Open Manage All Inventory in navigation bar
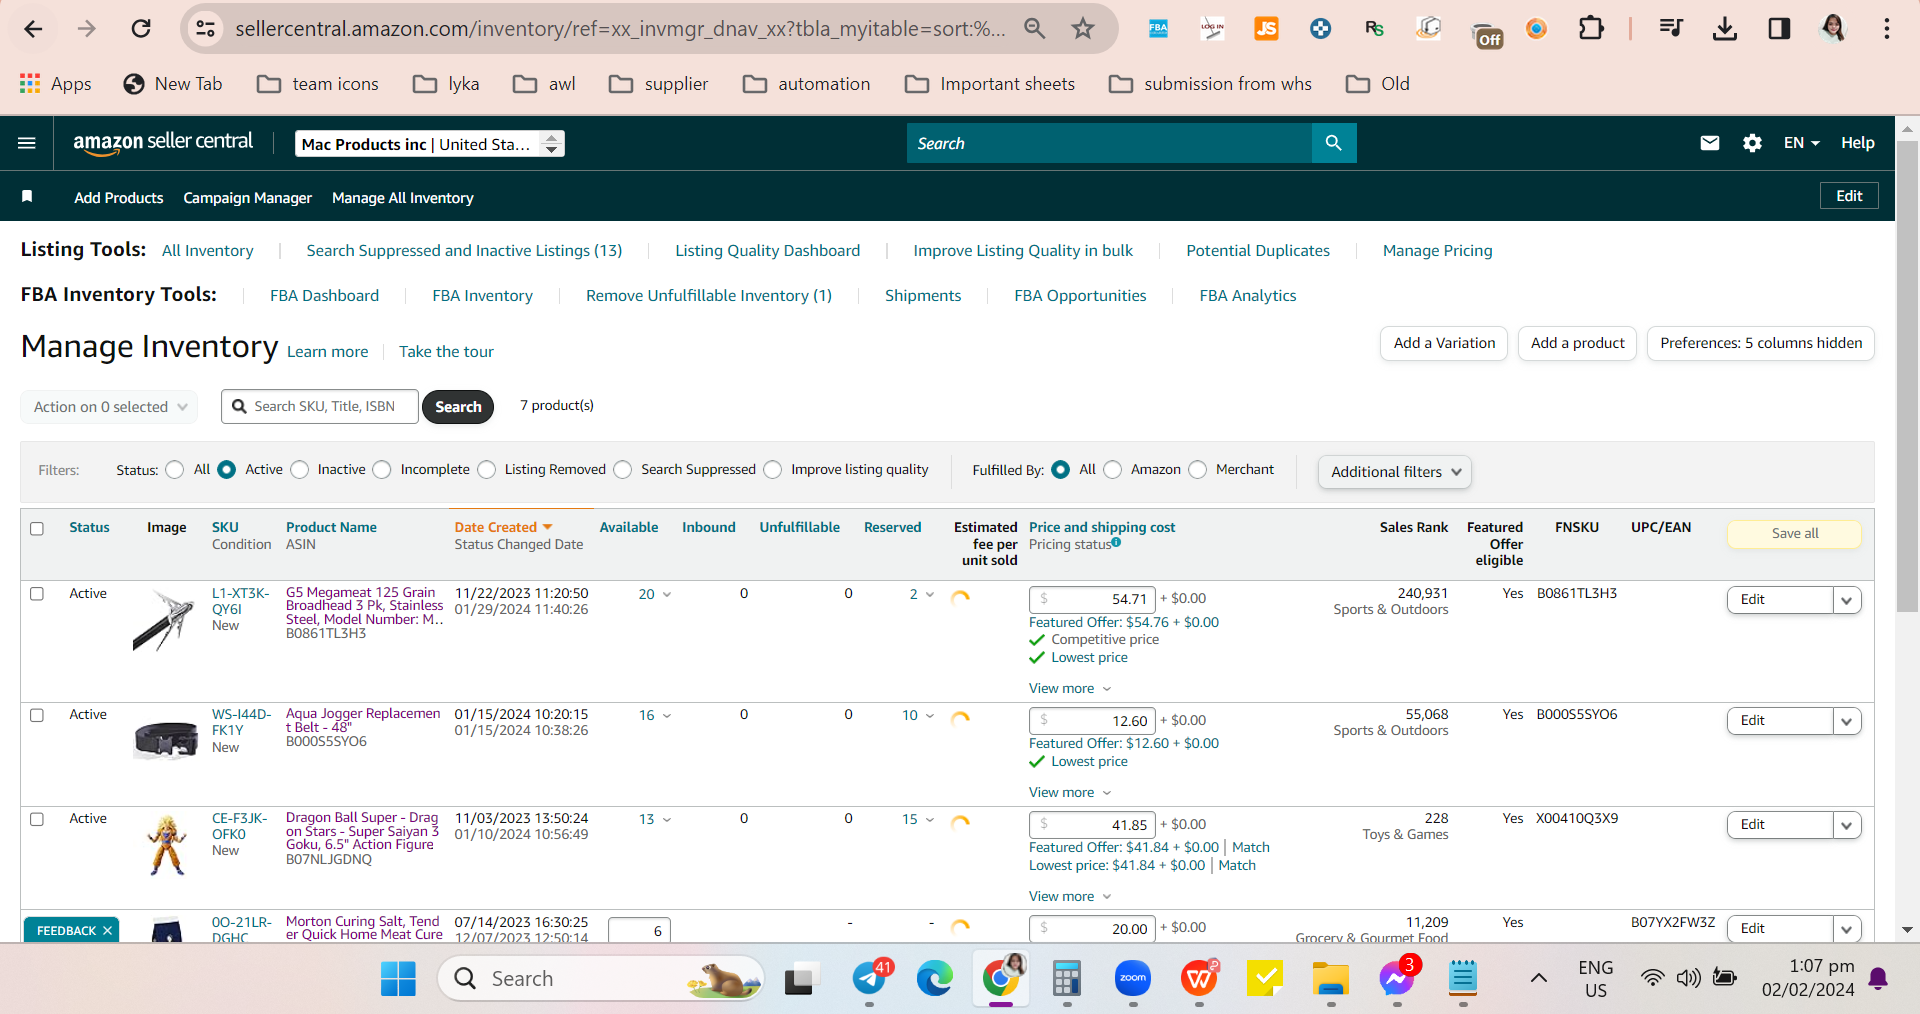 point(403,198)
